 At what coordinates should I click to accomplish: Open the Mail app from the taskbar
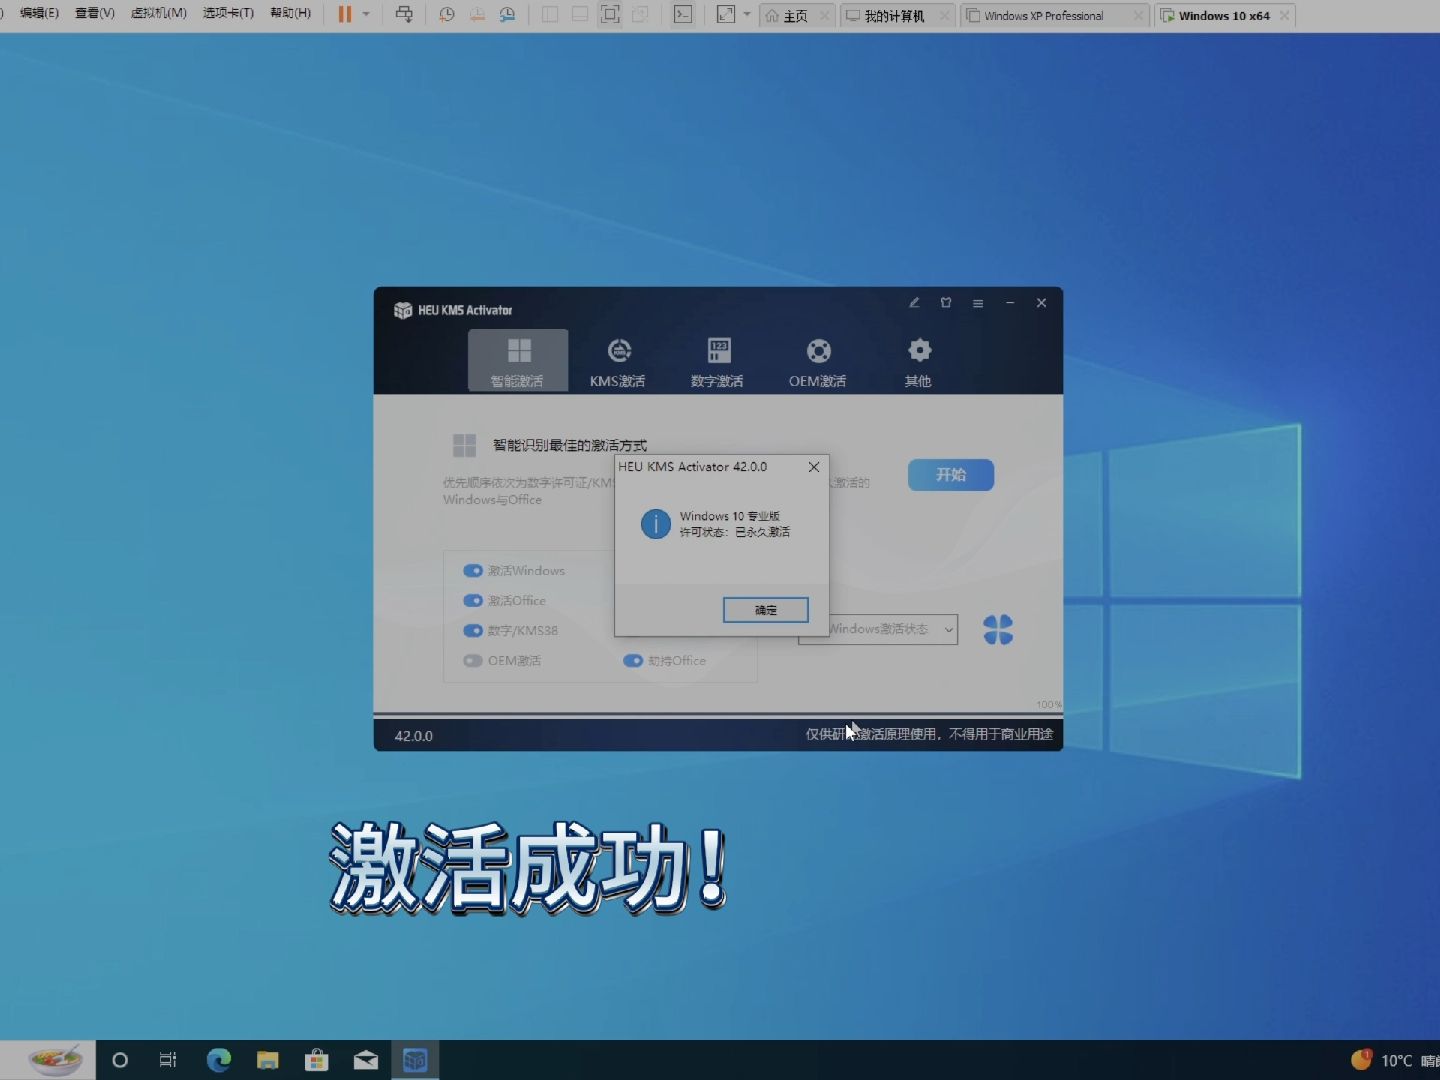366,1060
